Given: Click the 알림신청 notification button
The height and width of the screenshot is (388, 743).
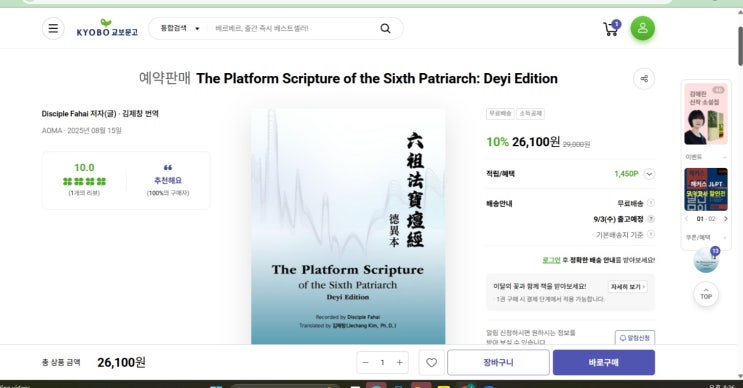Looking at the screenshot, I should click(x=635, y=337).
